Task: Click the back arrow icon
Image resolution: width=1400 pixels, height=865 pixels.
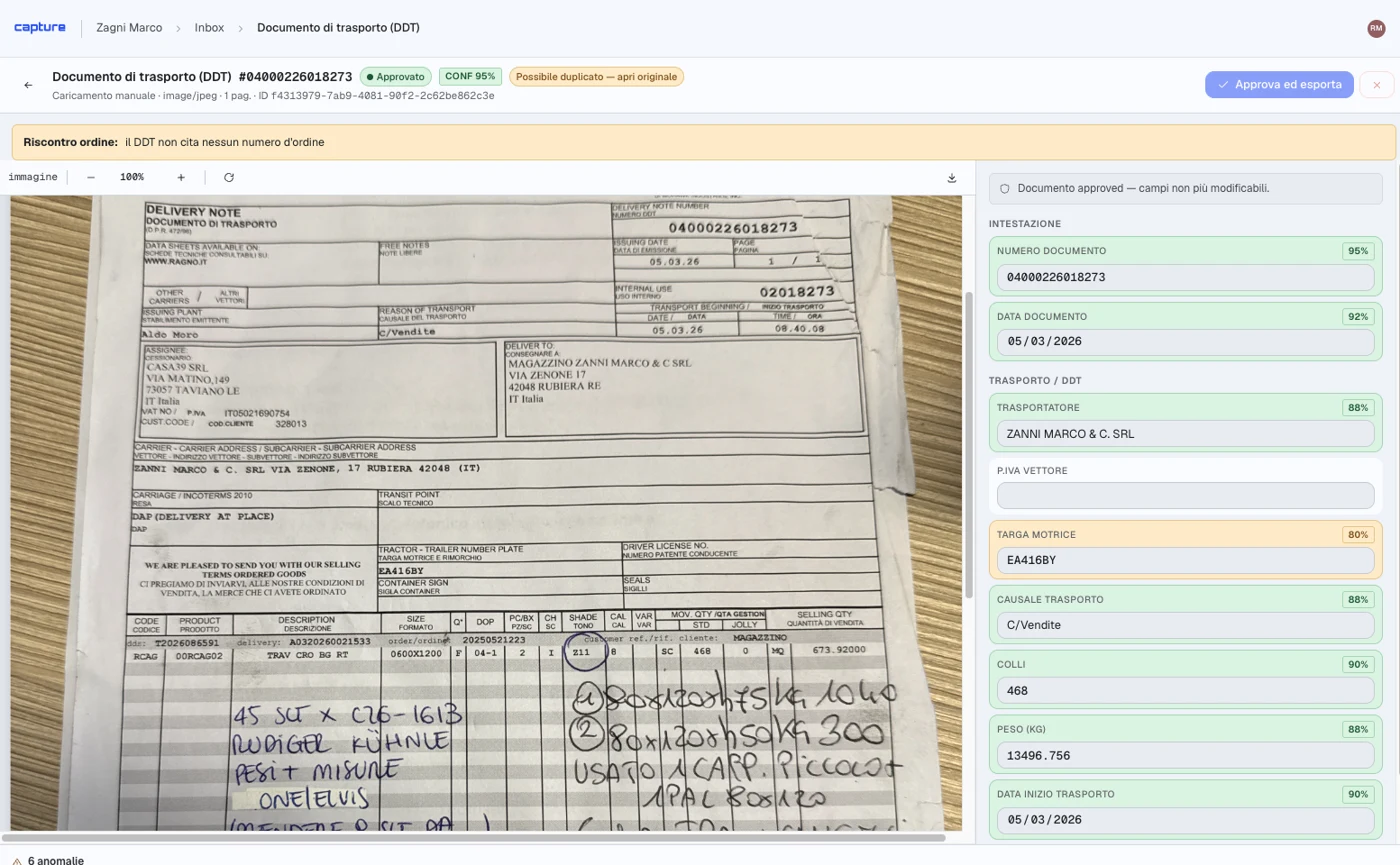Action: (29, 86)
